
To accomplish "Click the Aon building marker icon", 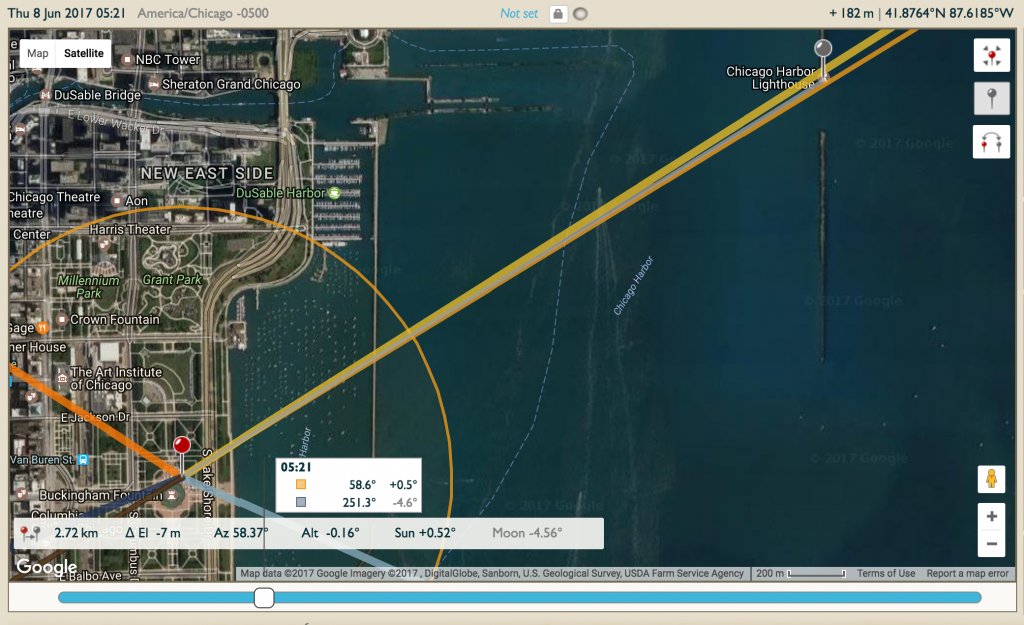I will (x=117, y=200).
